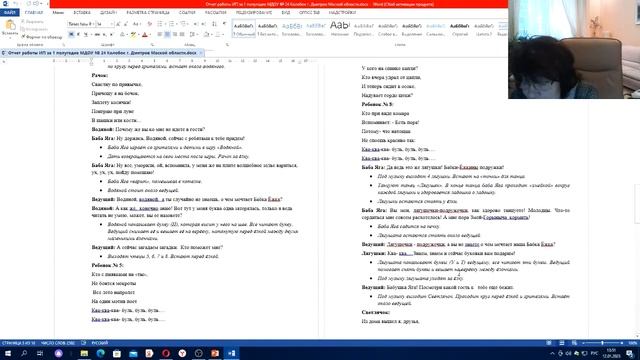Click language indicator РУССКИЙ in status bar
The width and height of the screenshot is (640, 360).
pos(100,343)
